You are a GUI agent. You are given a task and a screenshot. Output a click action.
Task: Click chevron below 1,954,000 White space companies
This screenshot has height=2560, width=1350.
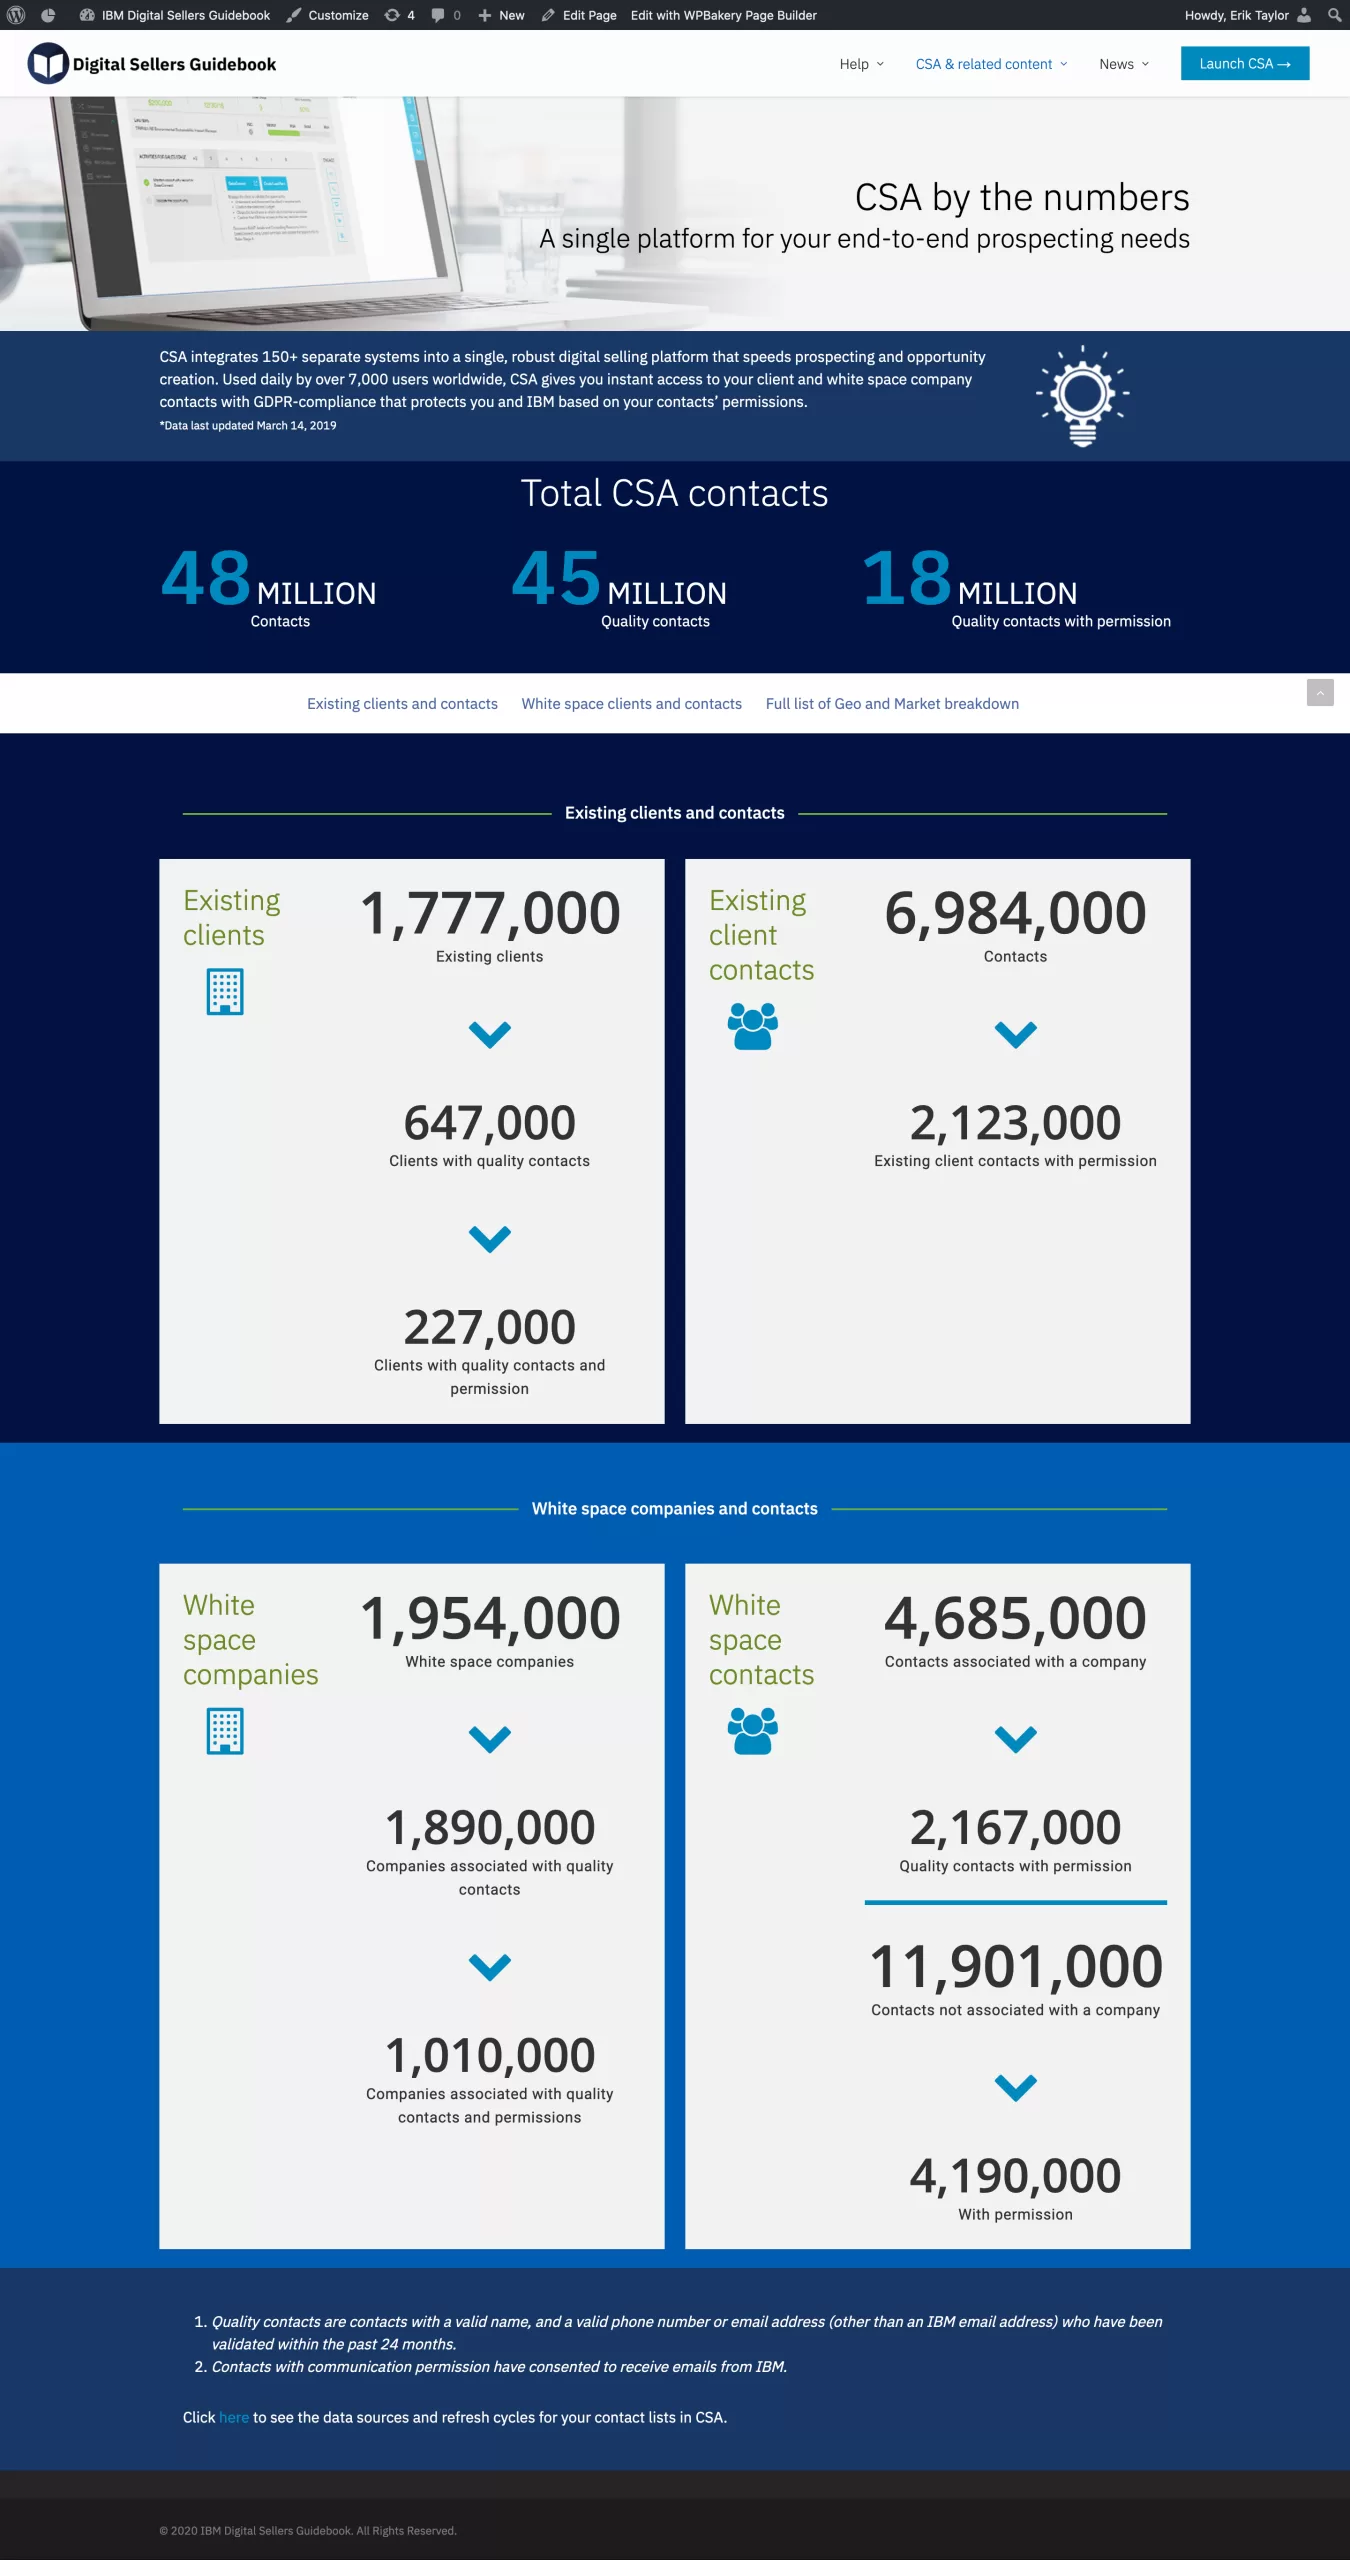pos(490,1739)
